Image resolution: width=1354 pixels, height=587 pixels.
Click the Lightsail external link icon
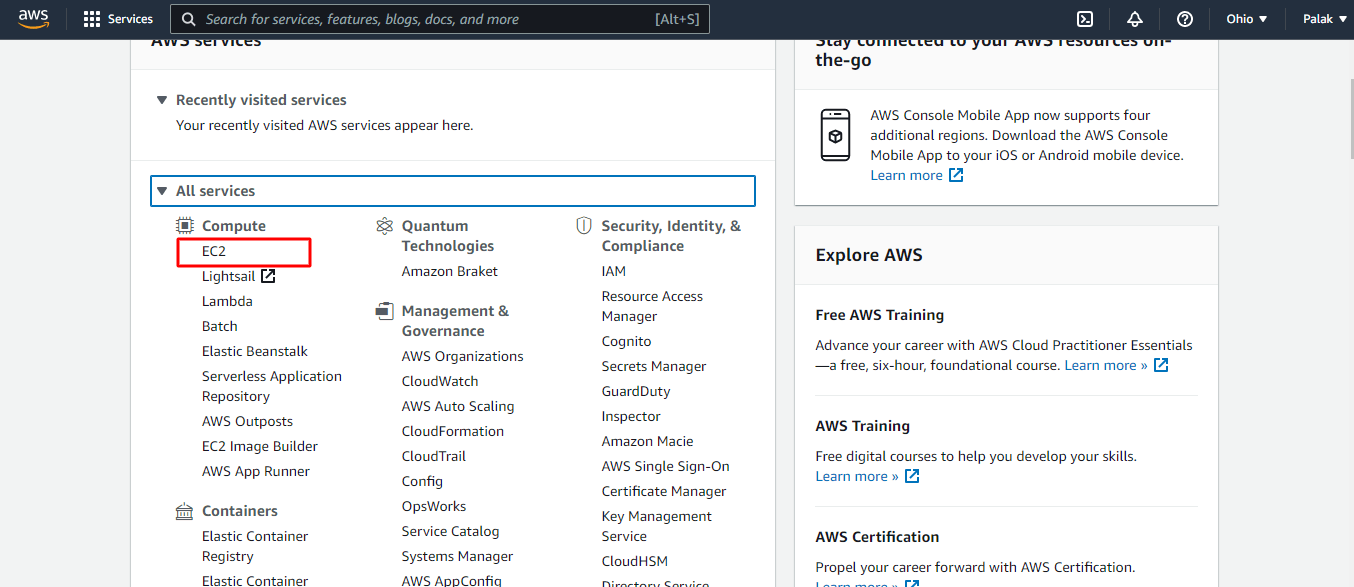pyautogui.click(x=268, y=276)
